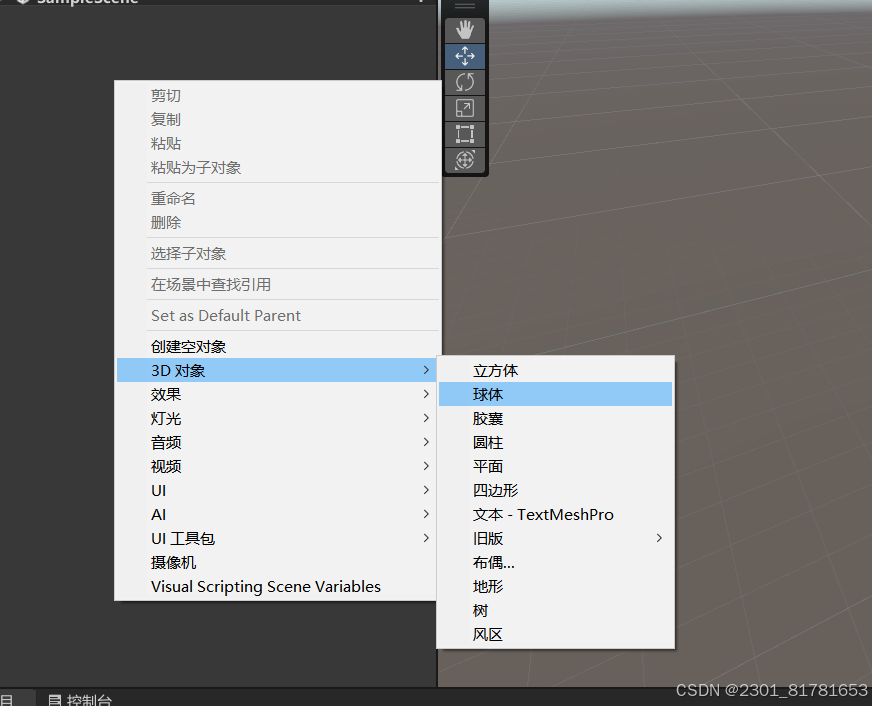Expand the 音频 submenu
The width and height of the screenshot is (872, 706).
[x=278, y=443]
